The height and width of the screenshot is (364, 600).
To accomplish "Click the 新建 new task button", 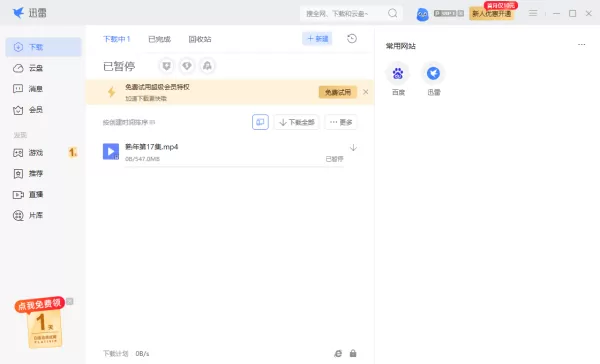I will pos(317,39).
